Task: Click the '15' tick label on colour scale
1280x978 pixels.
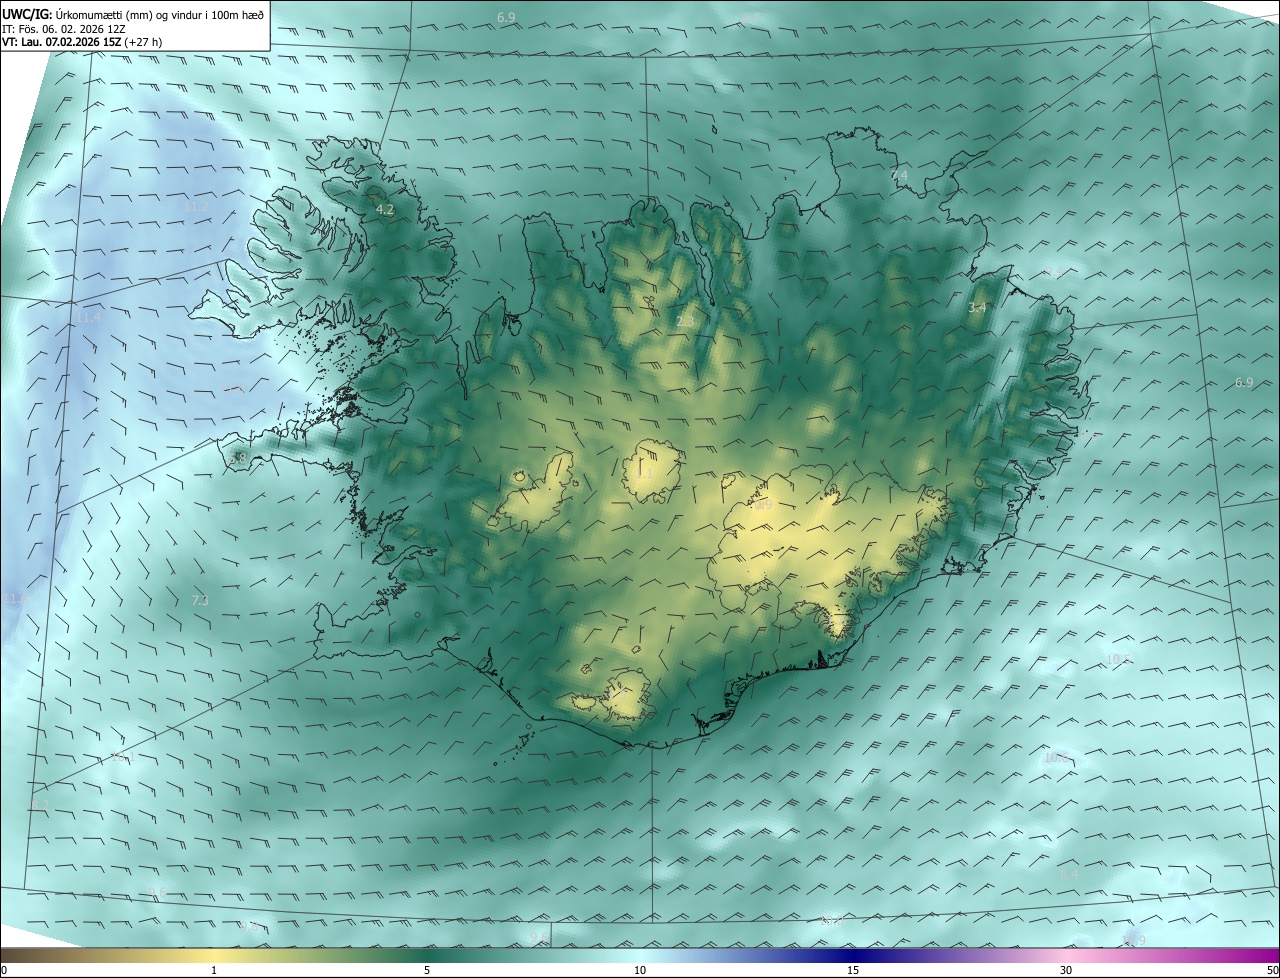Action: (x=853, y=970)
